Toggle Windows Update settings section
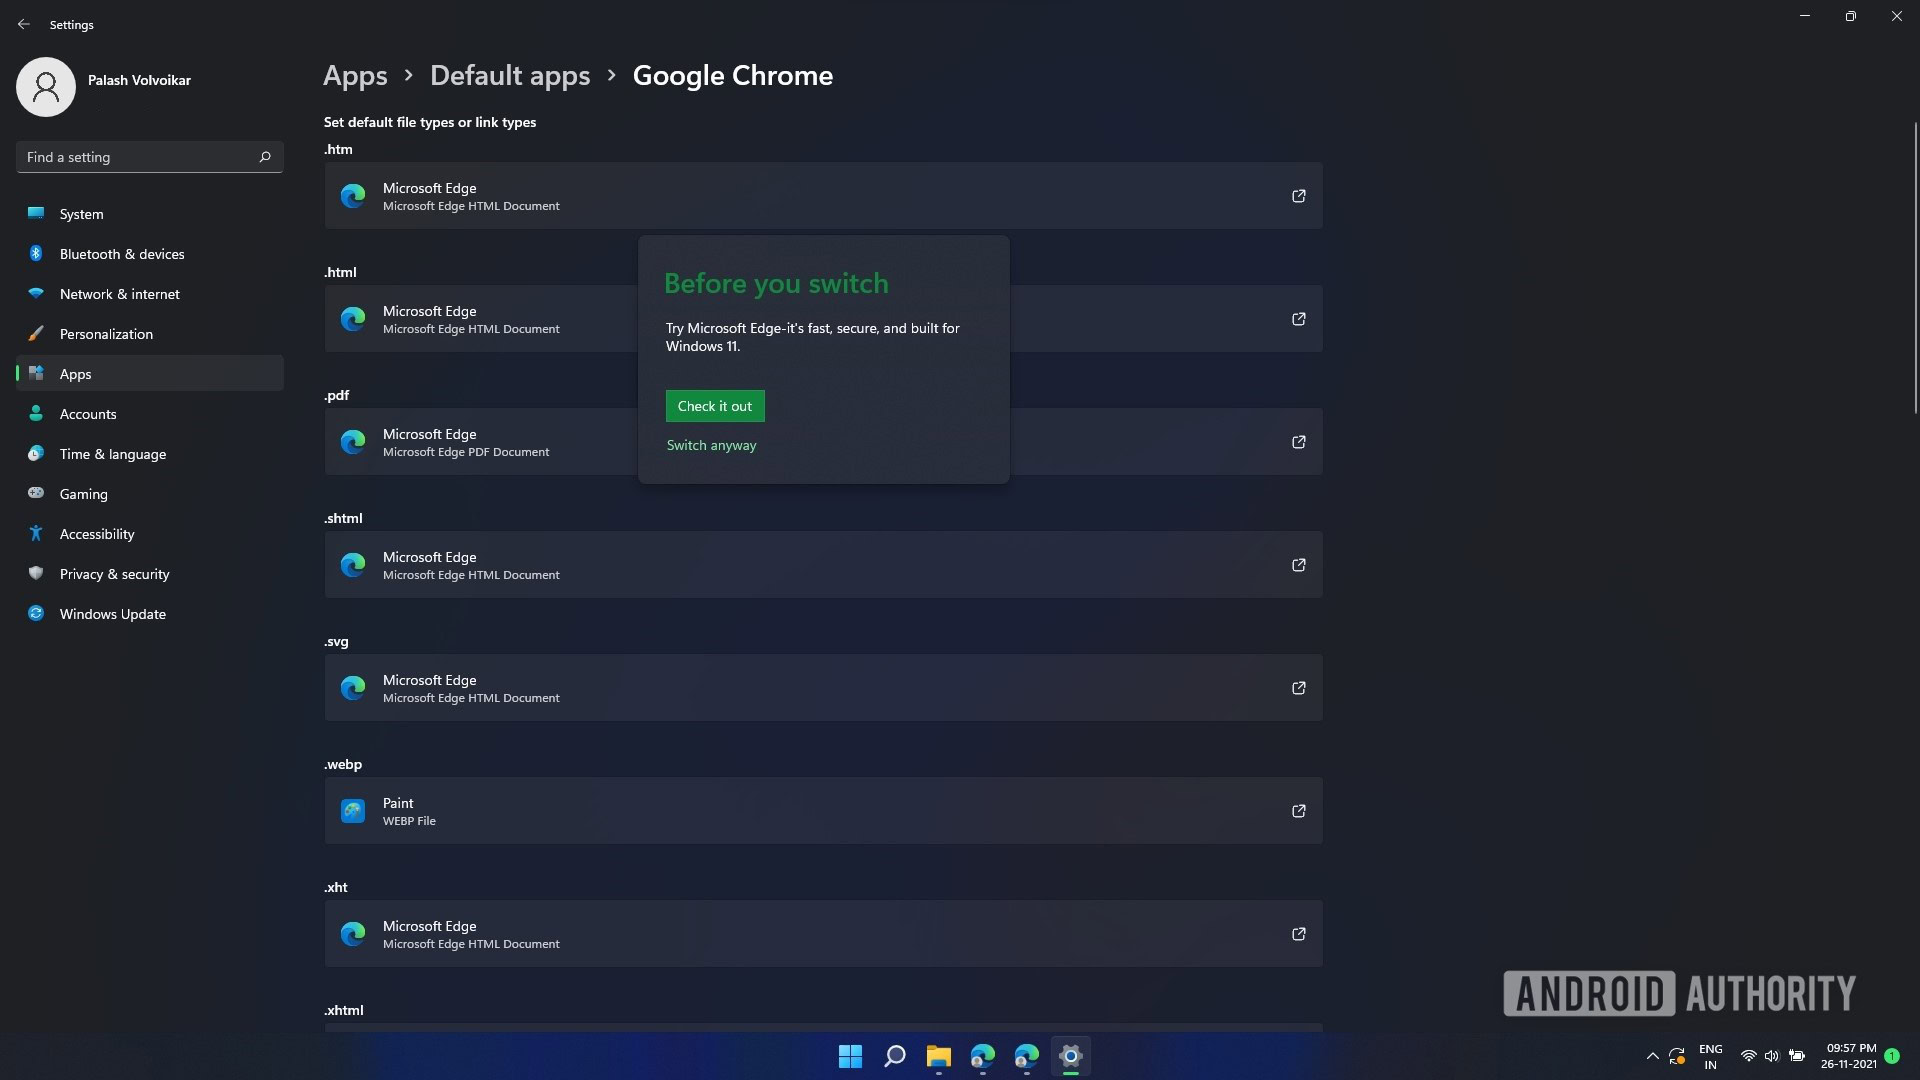The height and width of the screenshot is (1080, 1920). coord(112,613)
